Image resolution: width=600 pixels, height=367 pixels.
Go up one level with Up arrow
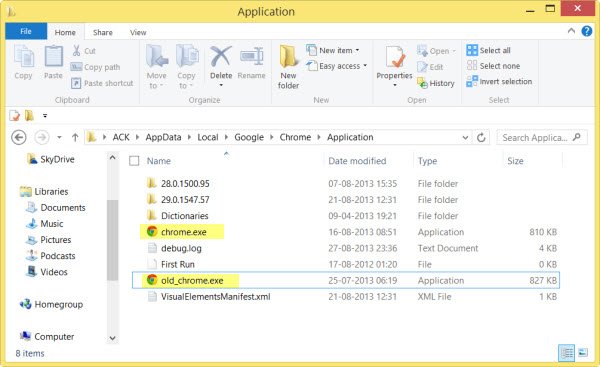(x=75, y=137)
